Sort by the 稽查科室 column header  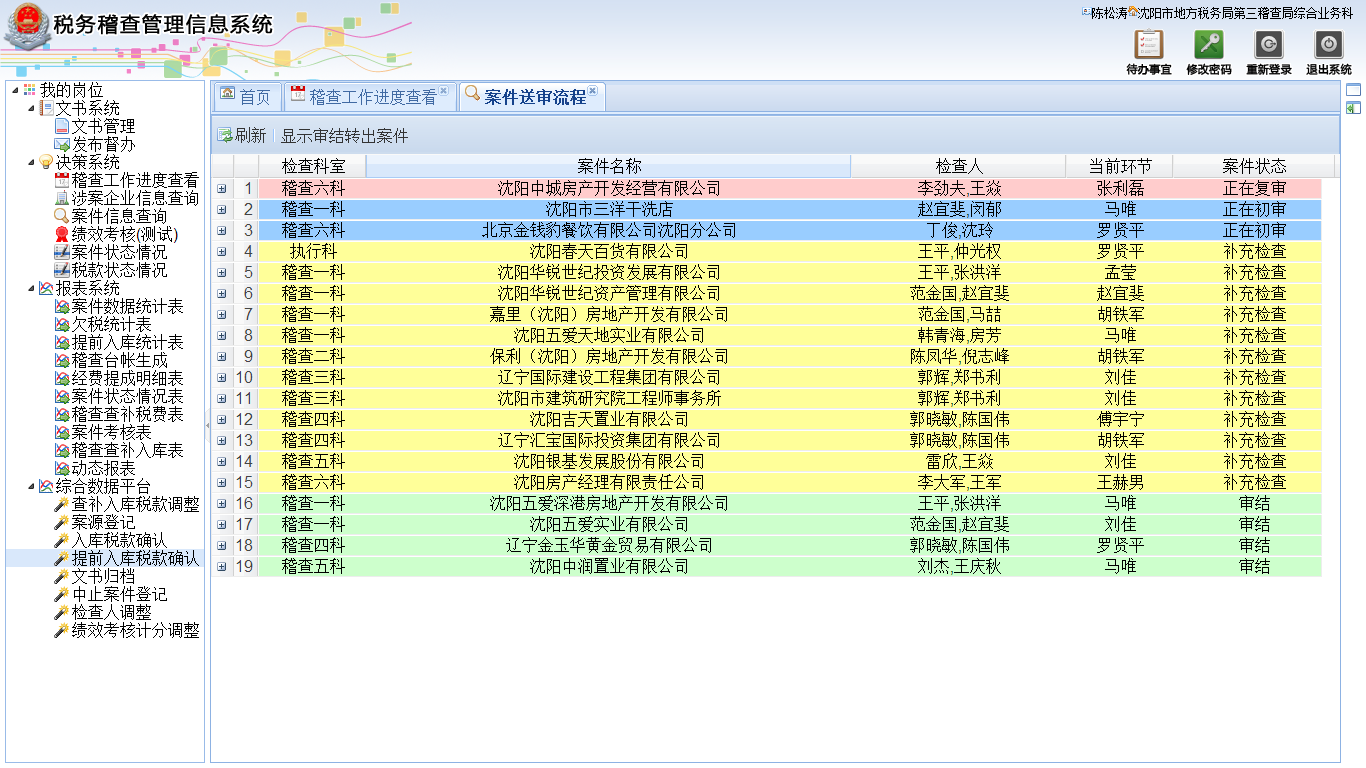313,166
